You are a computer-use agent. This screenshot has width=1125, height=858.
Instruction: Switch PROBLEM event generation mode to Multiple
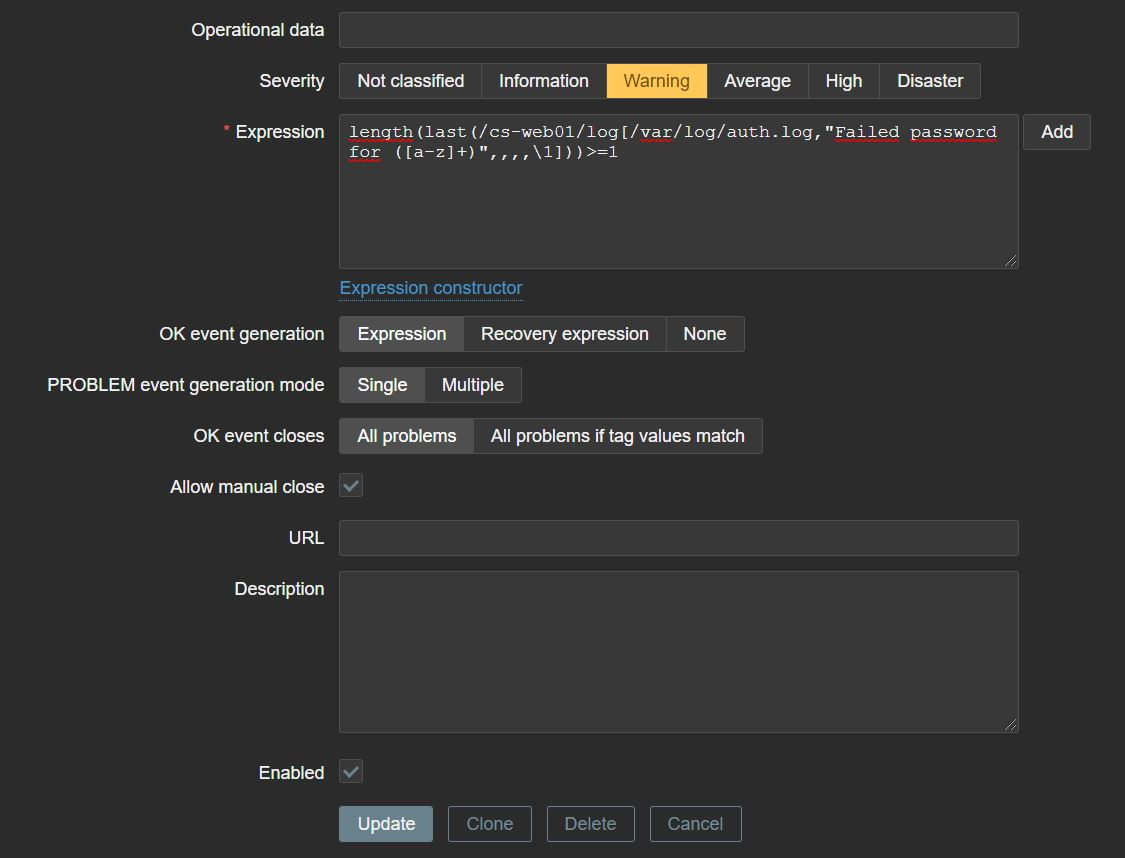coord(472,385)
